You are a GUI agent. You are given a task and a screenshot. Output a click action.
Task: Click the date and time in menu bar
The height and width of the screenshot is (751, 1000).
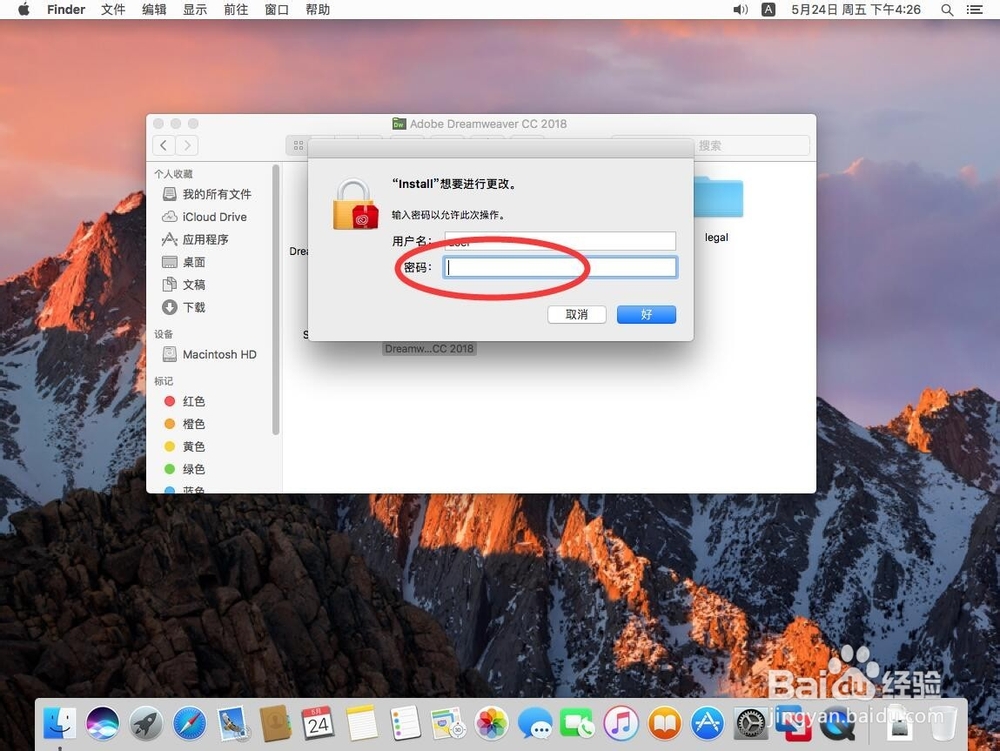coord(856,10)
